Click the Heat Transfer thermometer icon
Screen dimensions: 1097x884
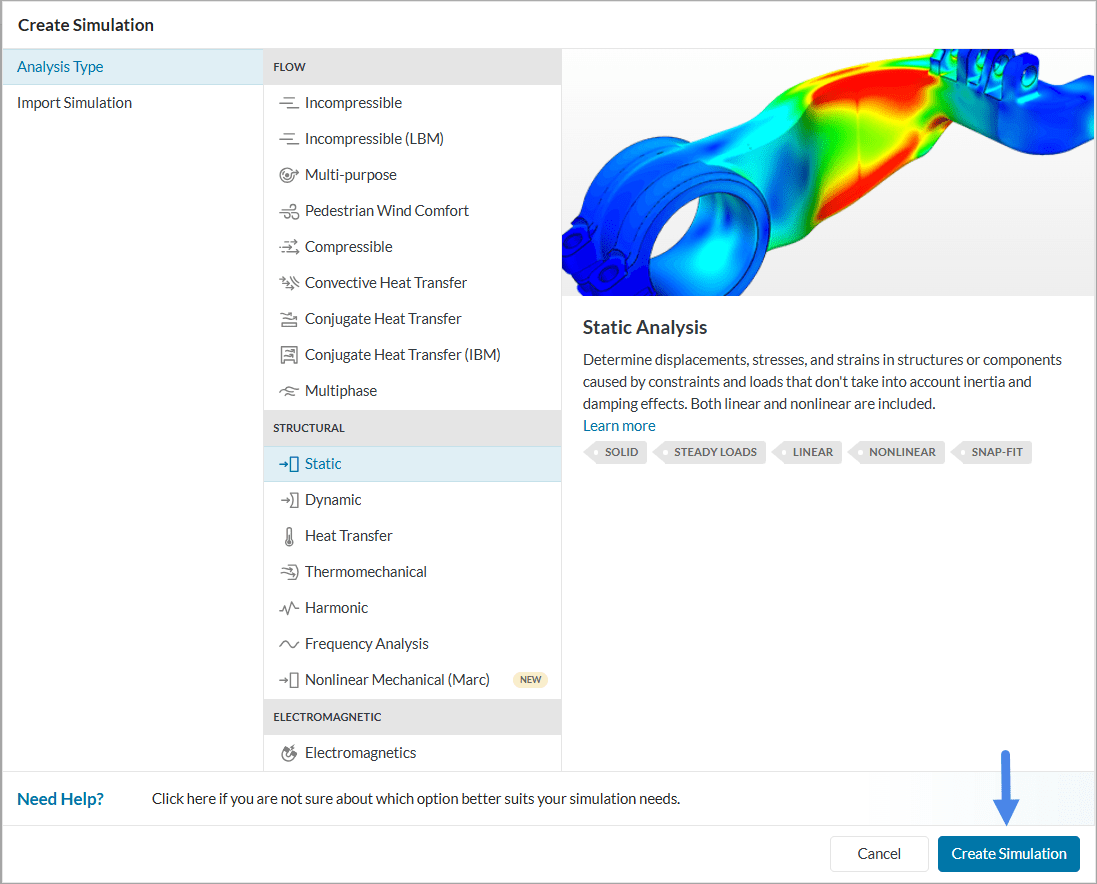pyautogui.click(x=286, y=535)
